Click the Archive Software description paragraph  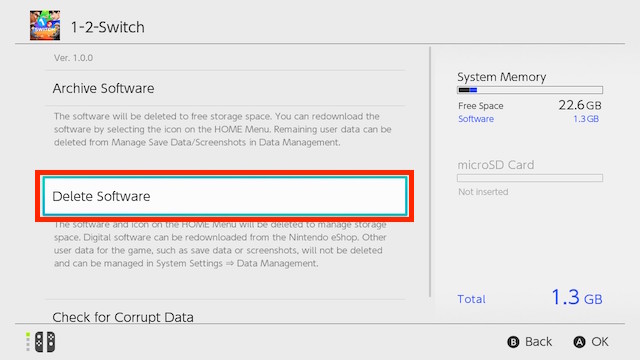[222, 129]
